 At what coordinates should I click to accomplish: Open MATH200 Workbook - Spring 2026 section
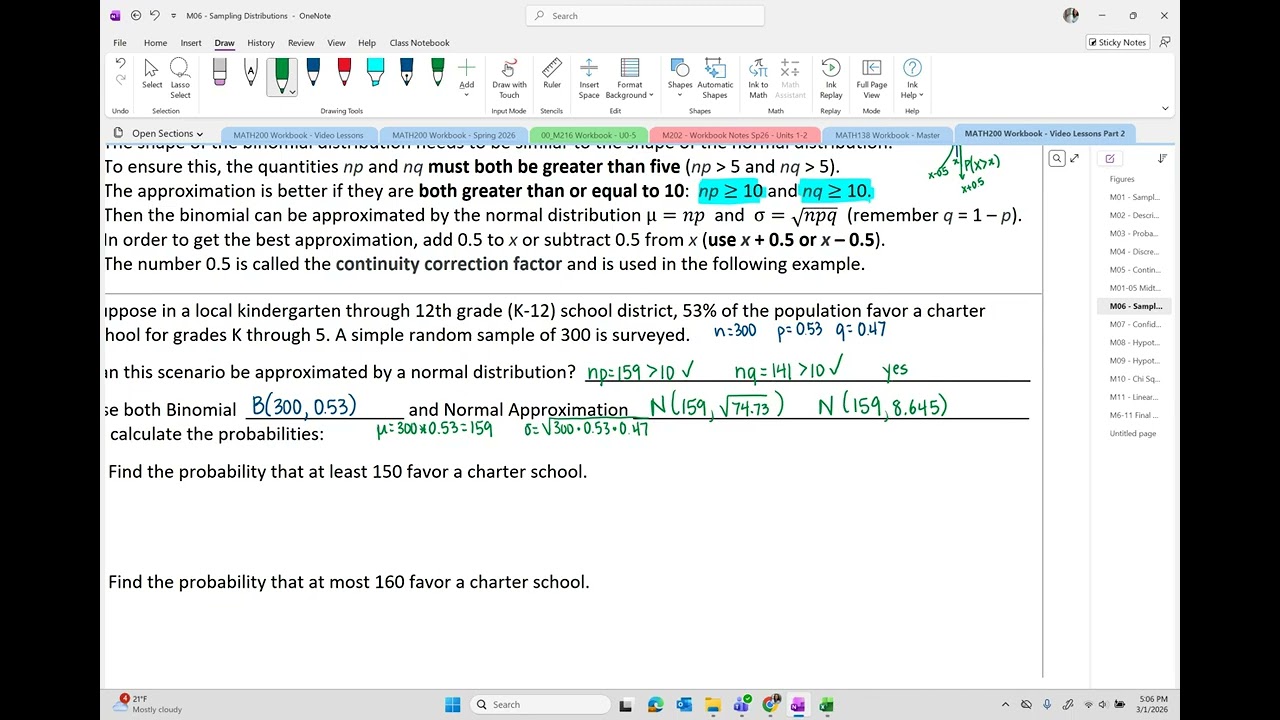[454, 135]
